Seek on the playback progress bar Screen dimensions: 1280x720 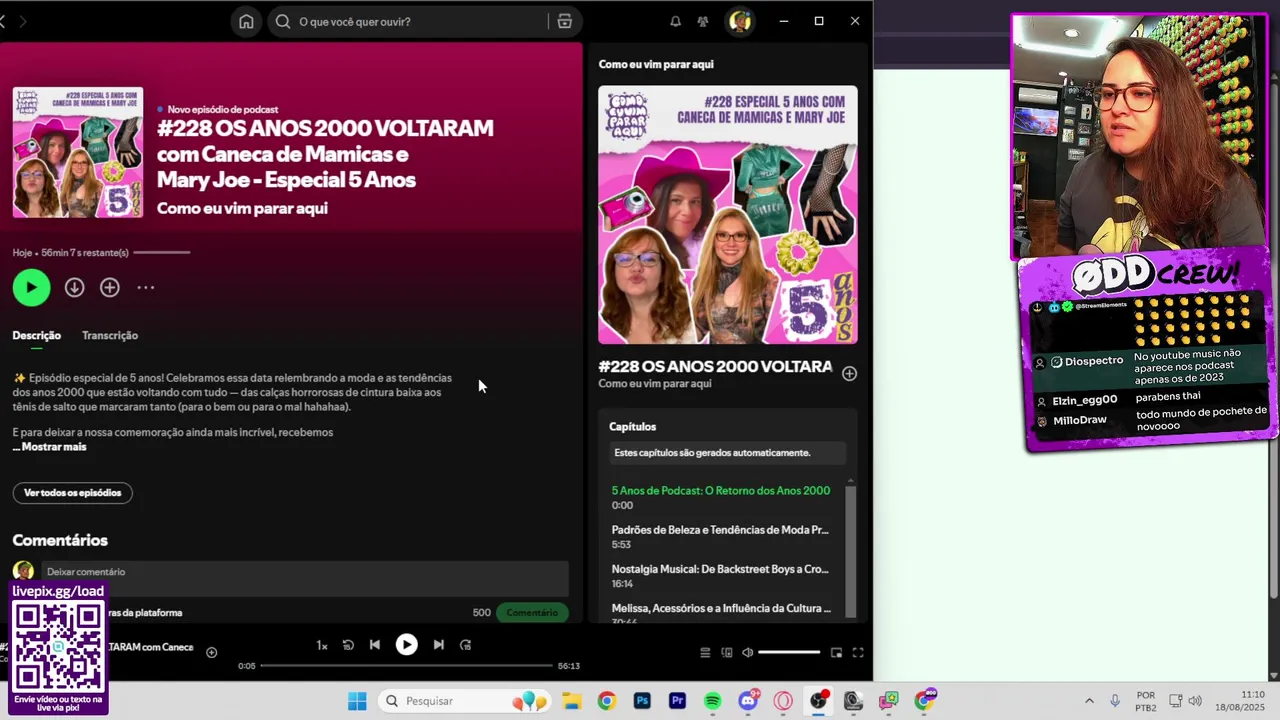coord(406,665)
